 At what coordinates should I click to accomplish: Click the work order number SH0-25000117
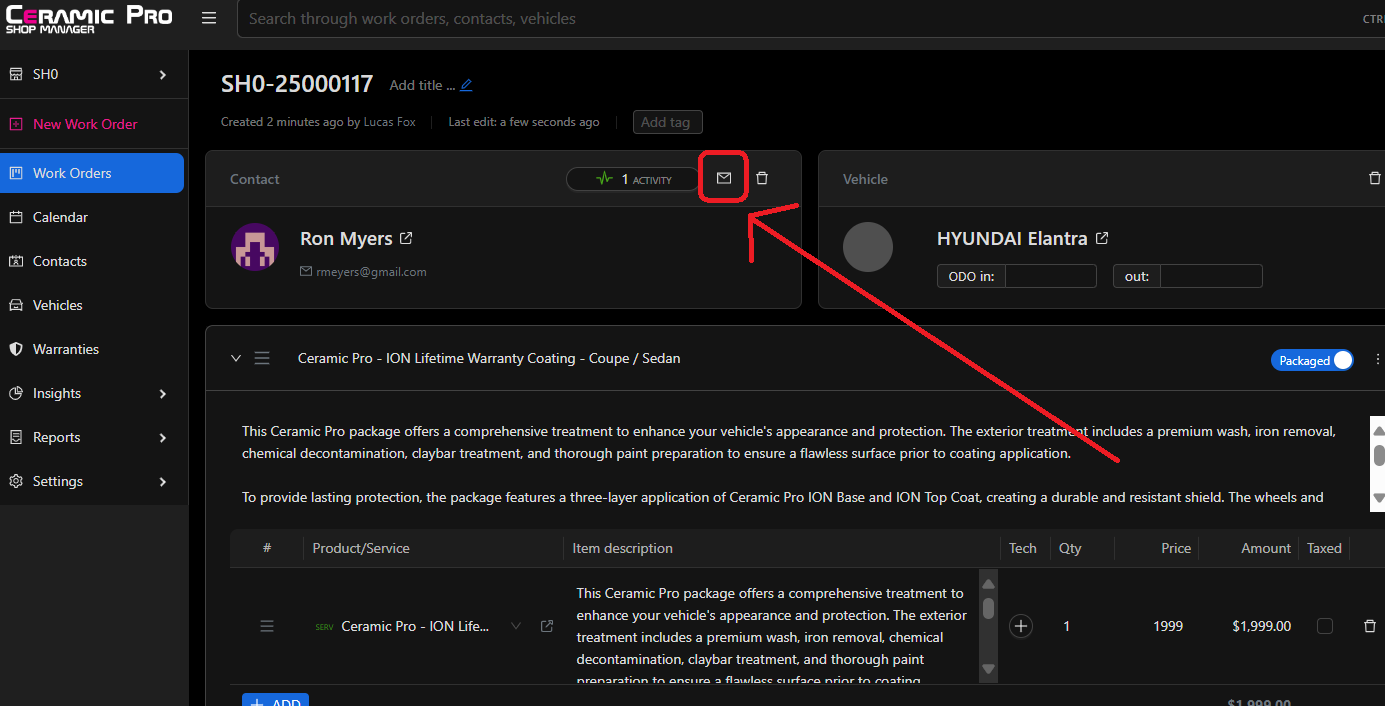click(297, 84)
